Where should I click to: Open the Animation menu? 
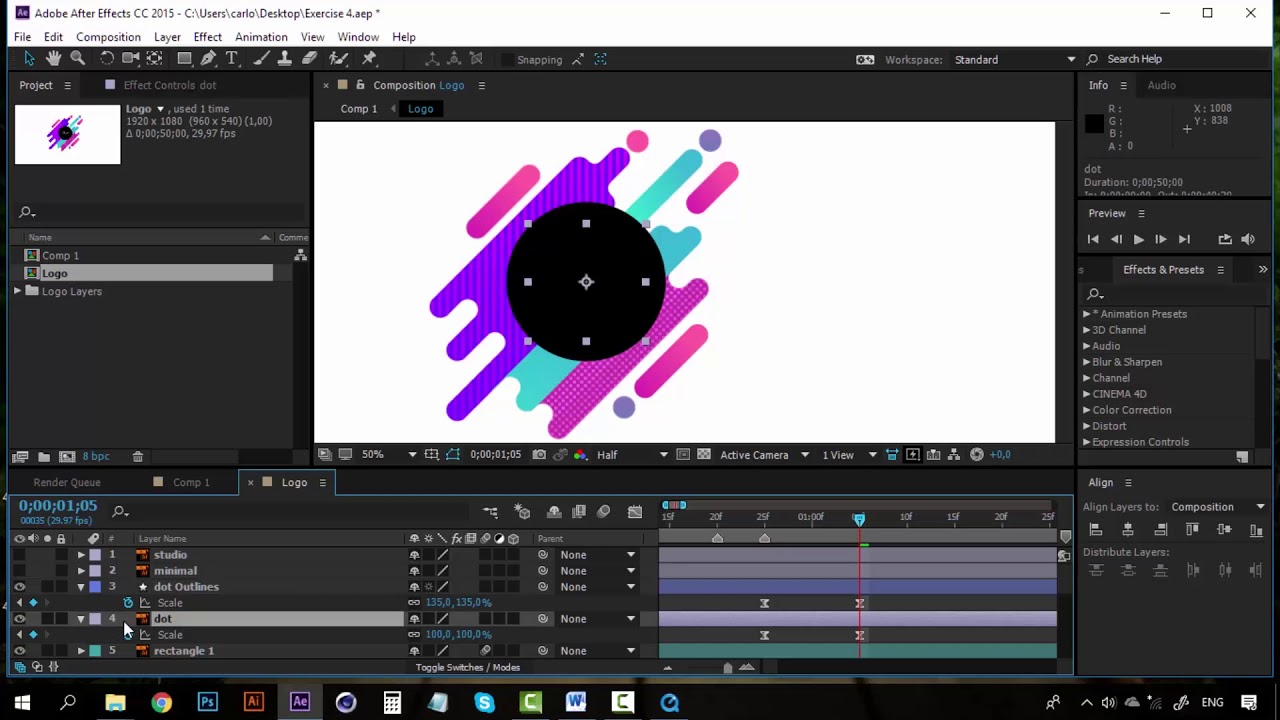pyautogui.click(x=261, y=37)
